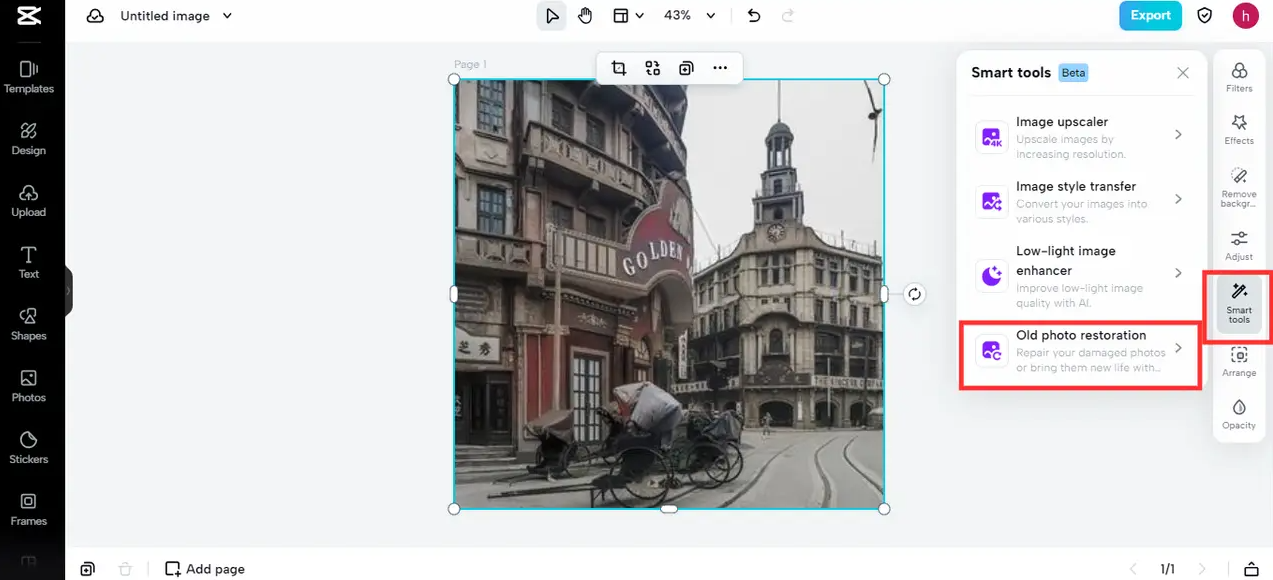
Task: Click the duplicate page icon at bottom
Action: coord(88,569)
